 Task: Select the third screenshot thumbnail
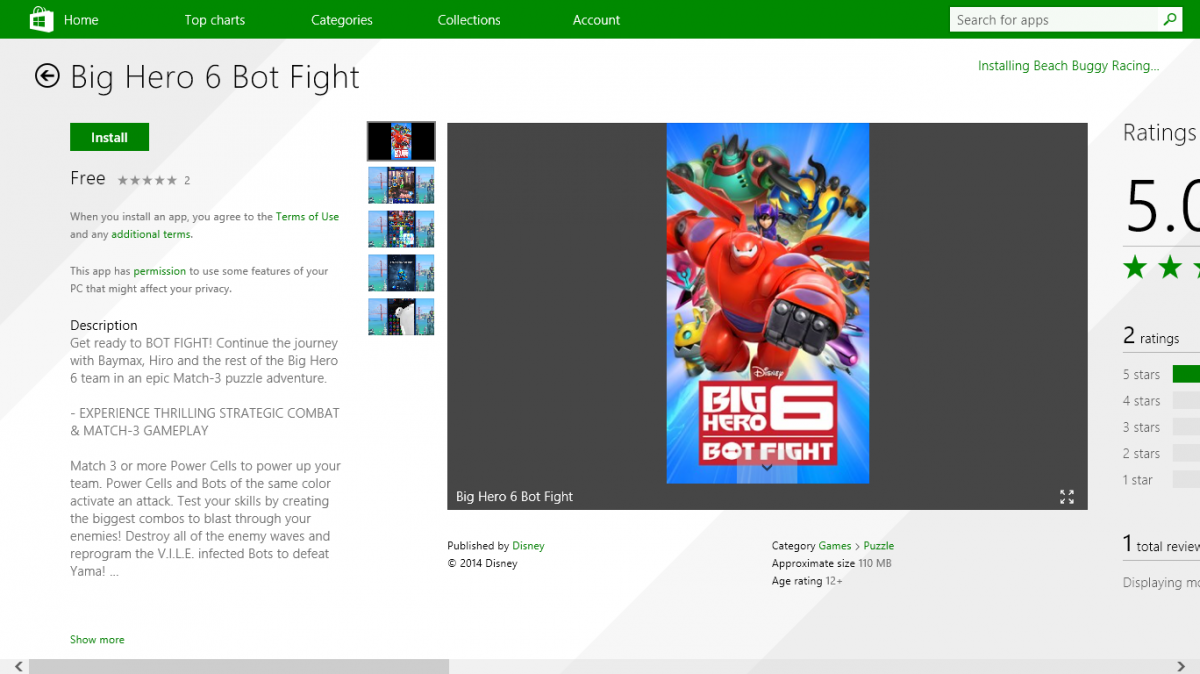click(401, 229)
